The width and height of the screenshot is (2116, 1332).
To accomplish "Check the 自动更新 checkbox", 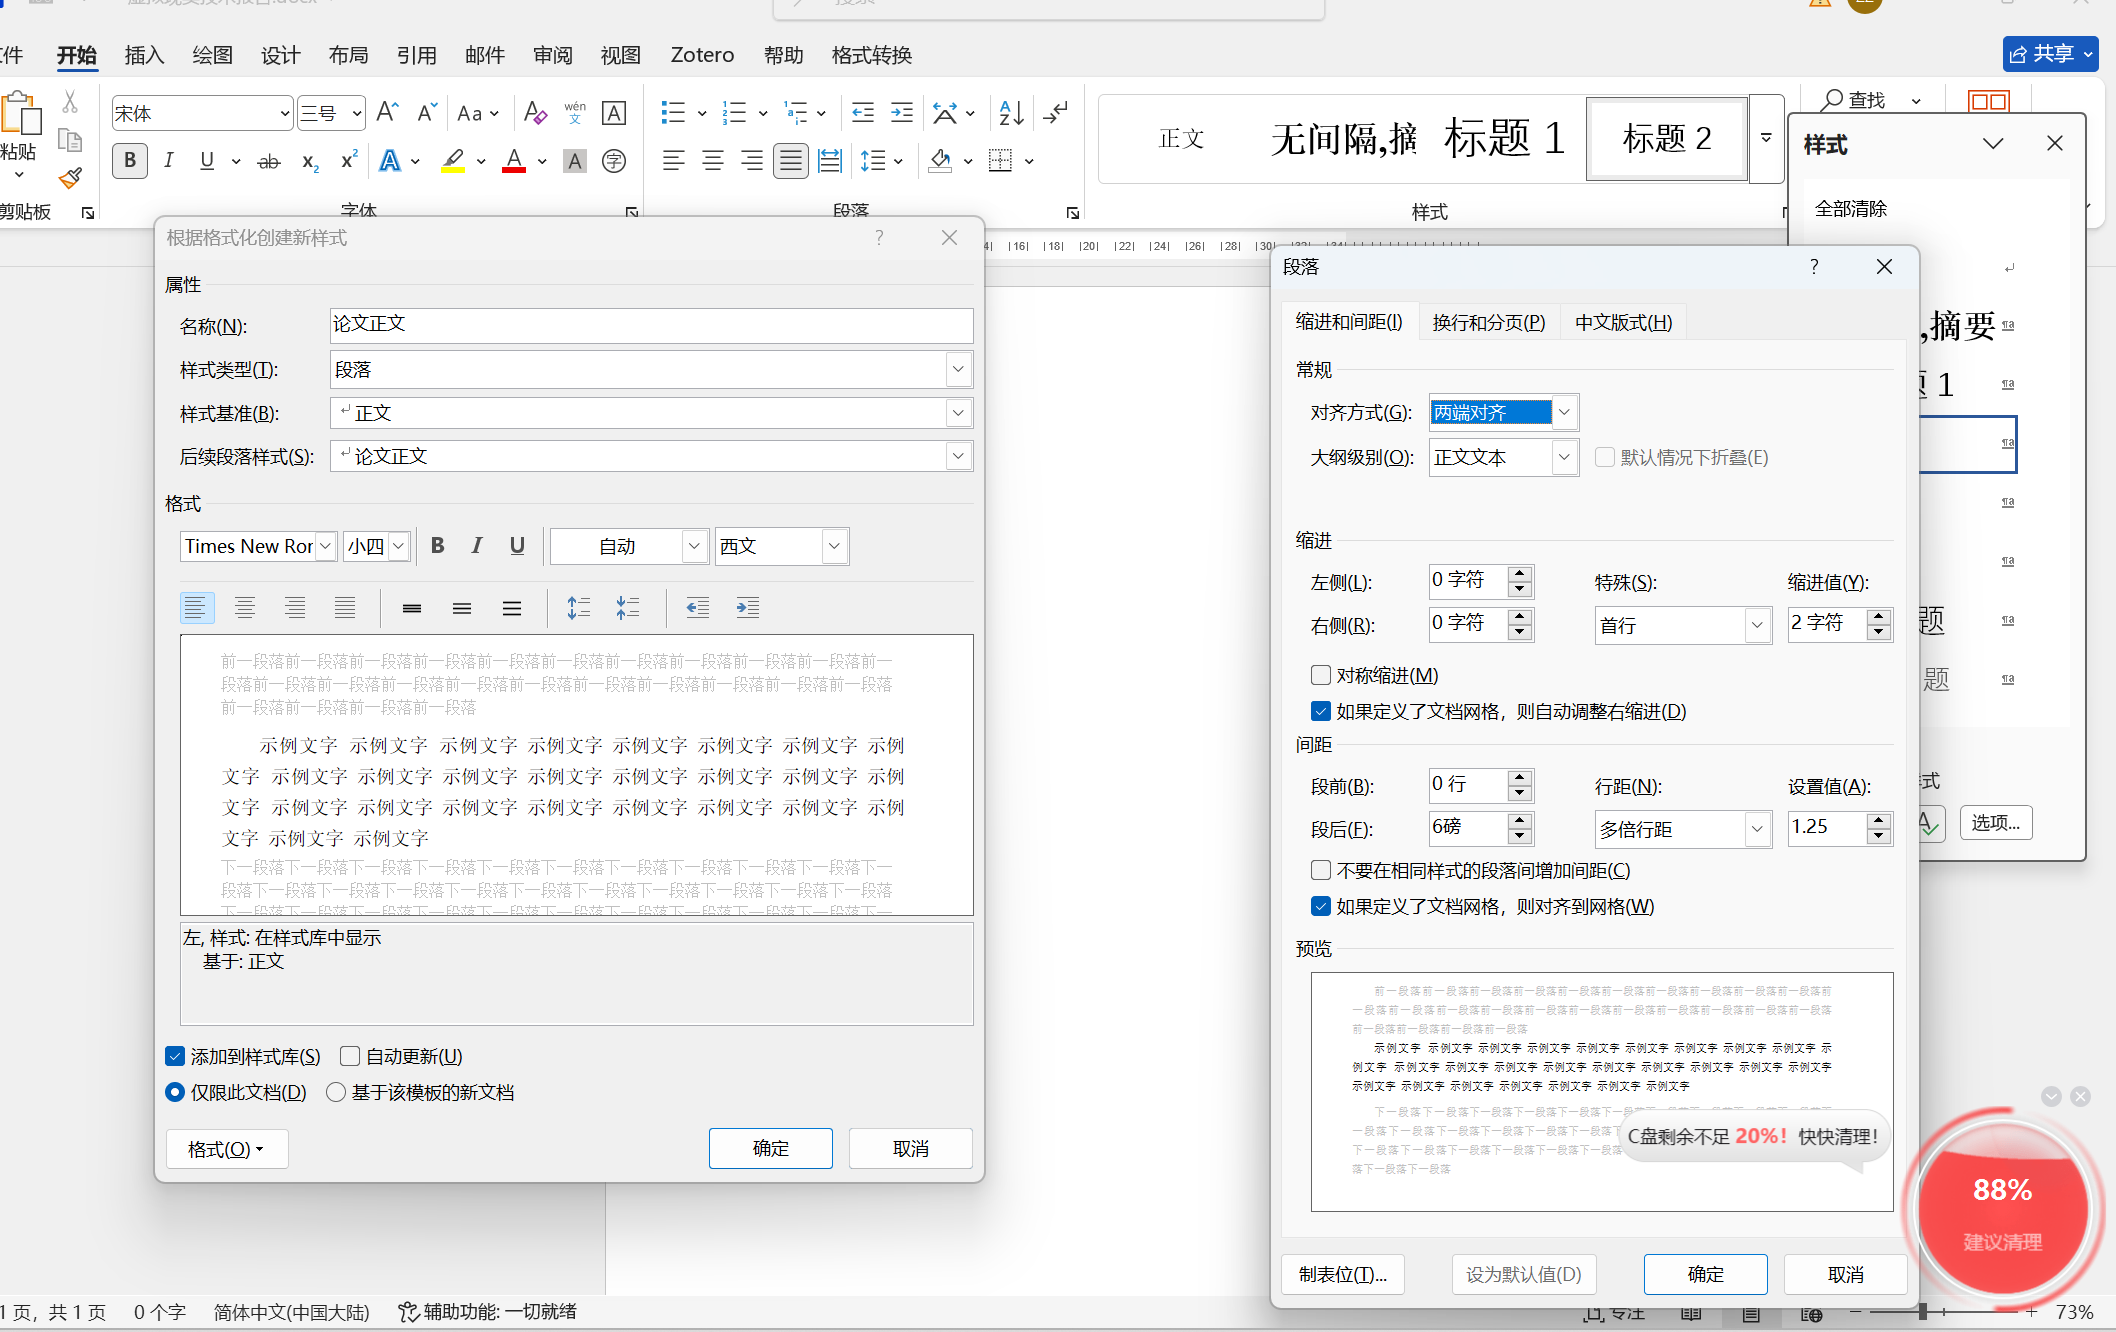I will pyautogui.click(x=350, y=1056).
